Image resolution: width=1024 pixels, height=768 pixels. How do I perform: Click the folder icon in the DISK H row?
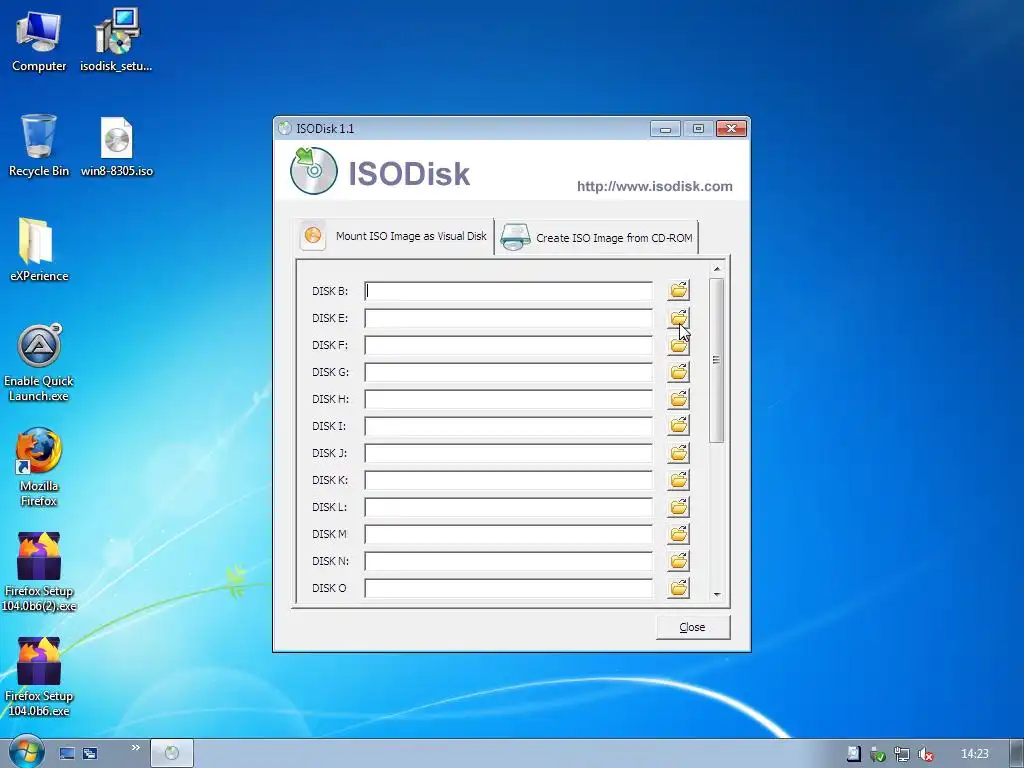coord(679,399)
